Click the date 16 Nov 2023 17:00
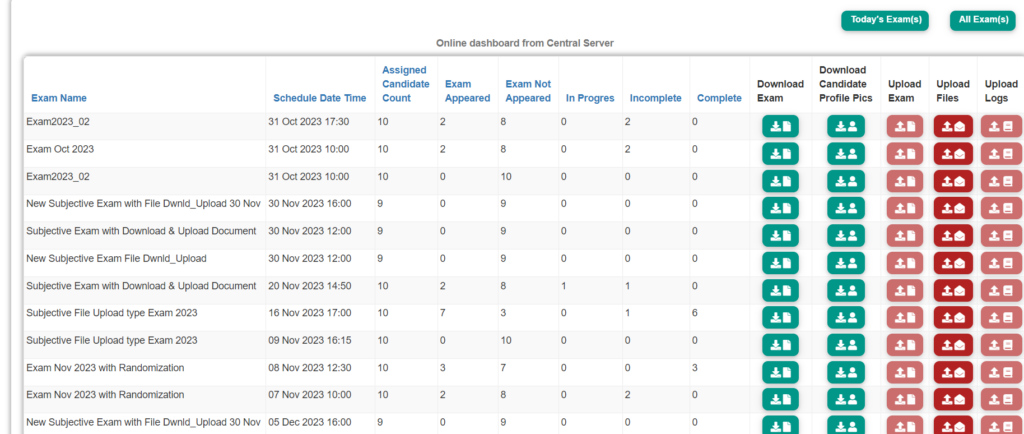The image size is (1024, 434). pyautogui.click(x=310, y=313)
